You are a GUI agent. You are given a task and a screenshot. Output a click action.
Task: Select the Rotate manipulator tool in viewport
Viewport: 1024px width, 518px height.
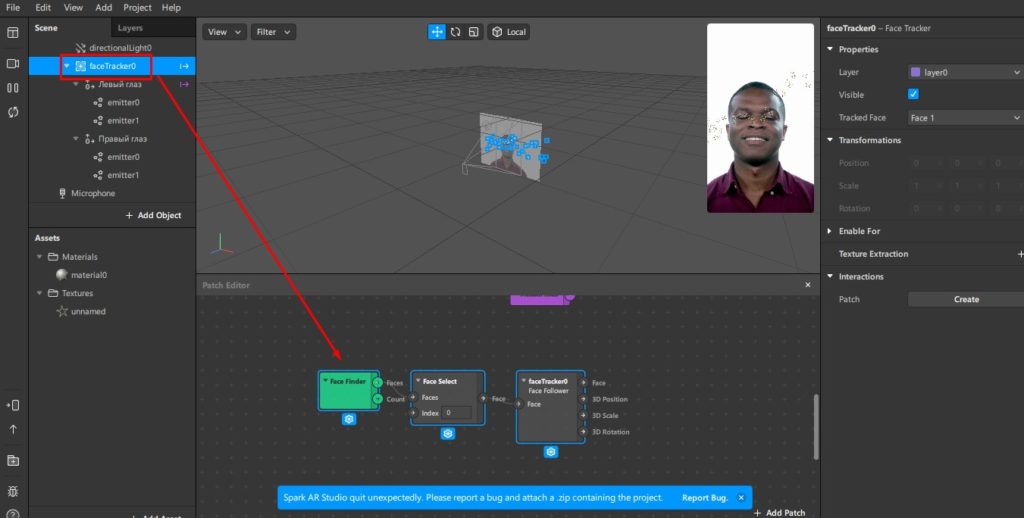(455, 32)
